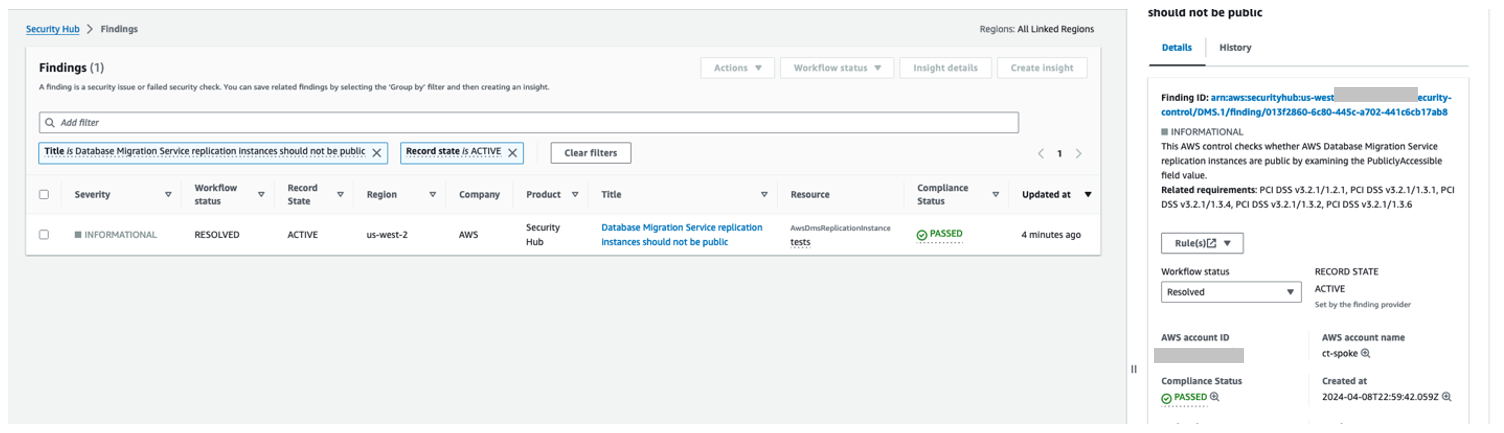Click inside the Add filter search field

click(x=530, y=122)
